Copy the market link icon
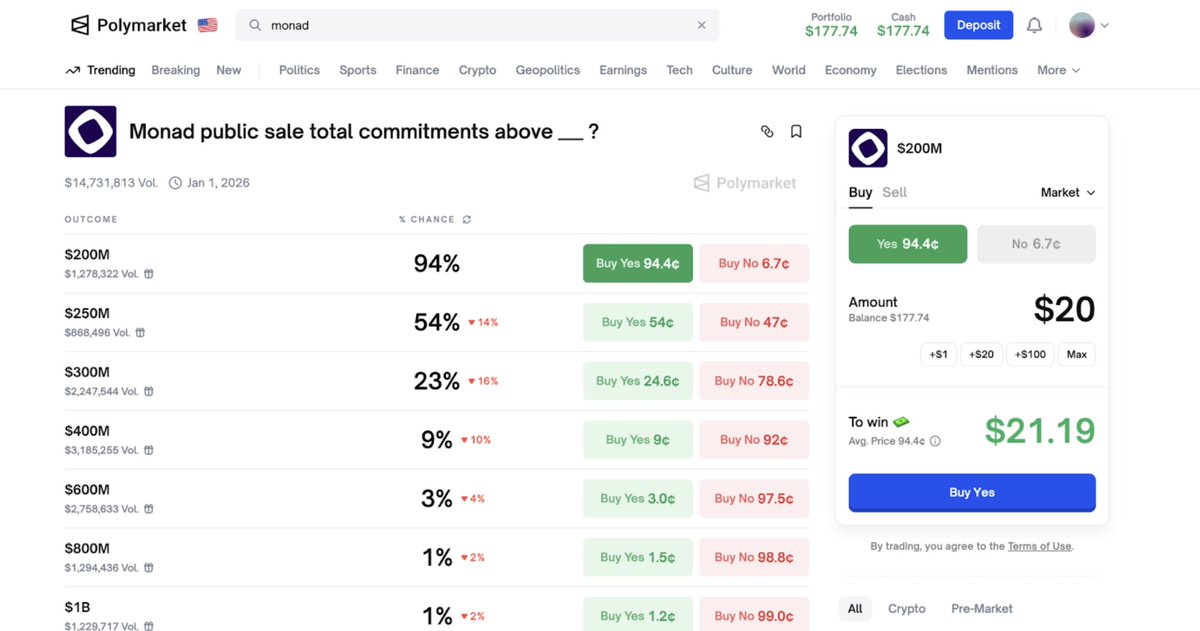The image size is (1200, 631). click(767, 131)
